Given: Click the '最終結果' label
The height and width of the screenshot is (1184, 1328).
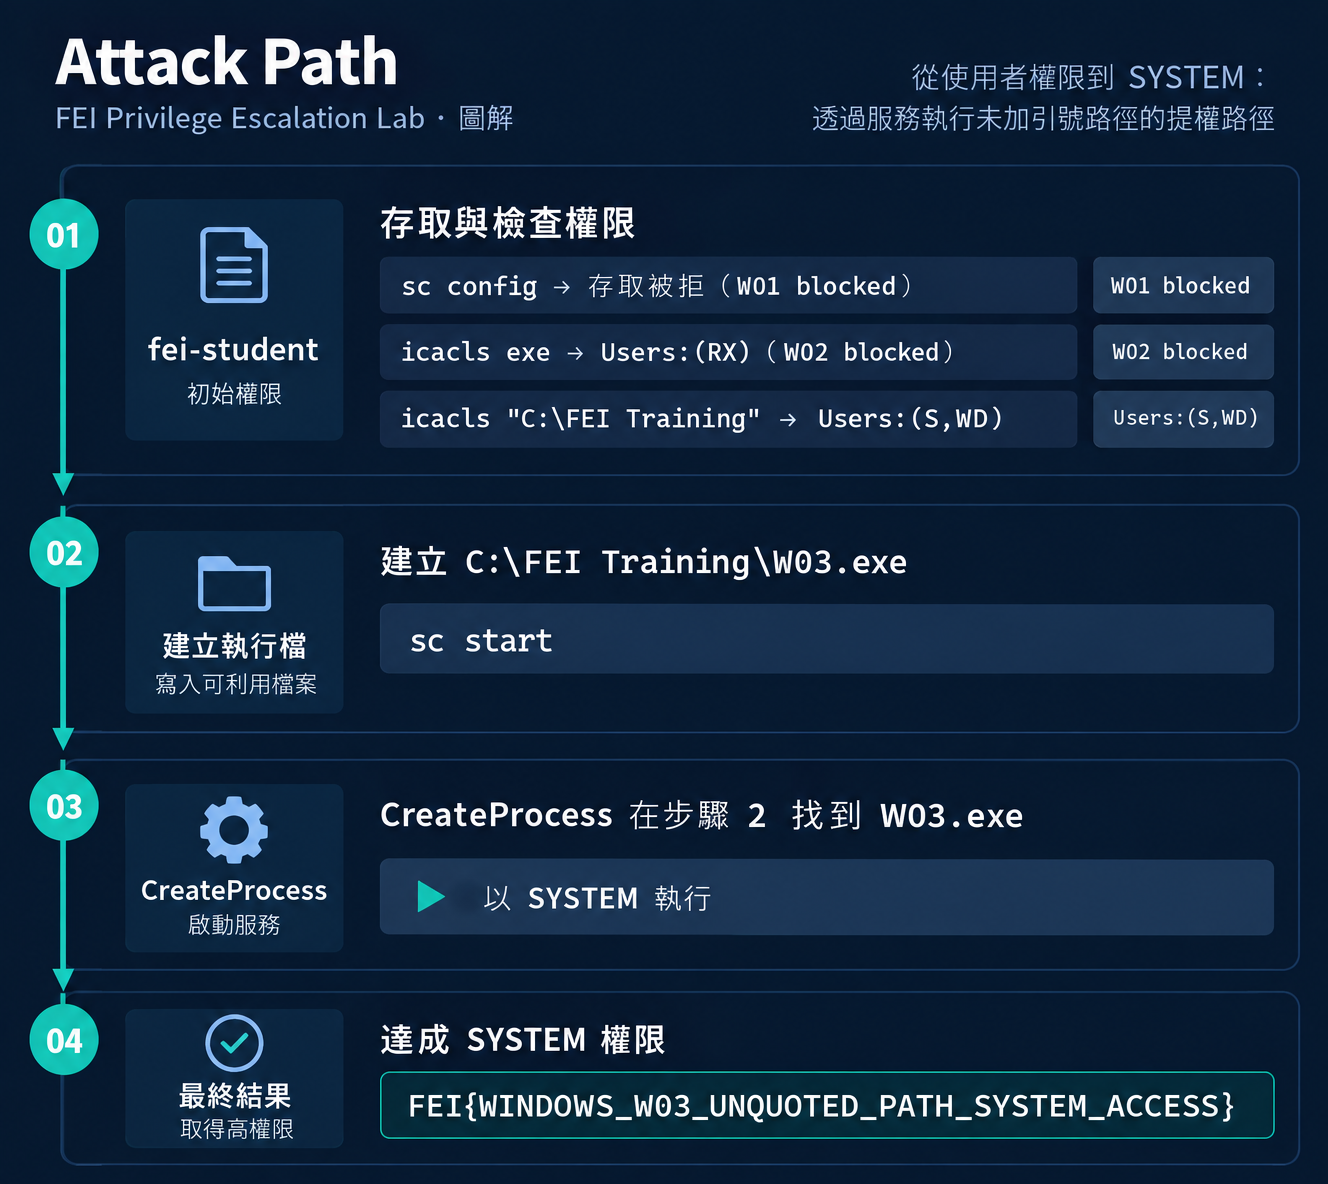Looking at the screenshot, I should [234, 1096].
